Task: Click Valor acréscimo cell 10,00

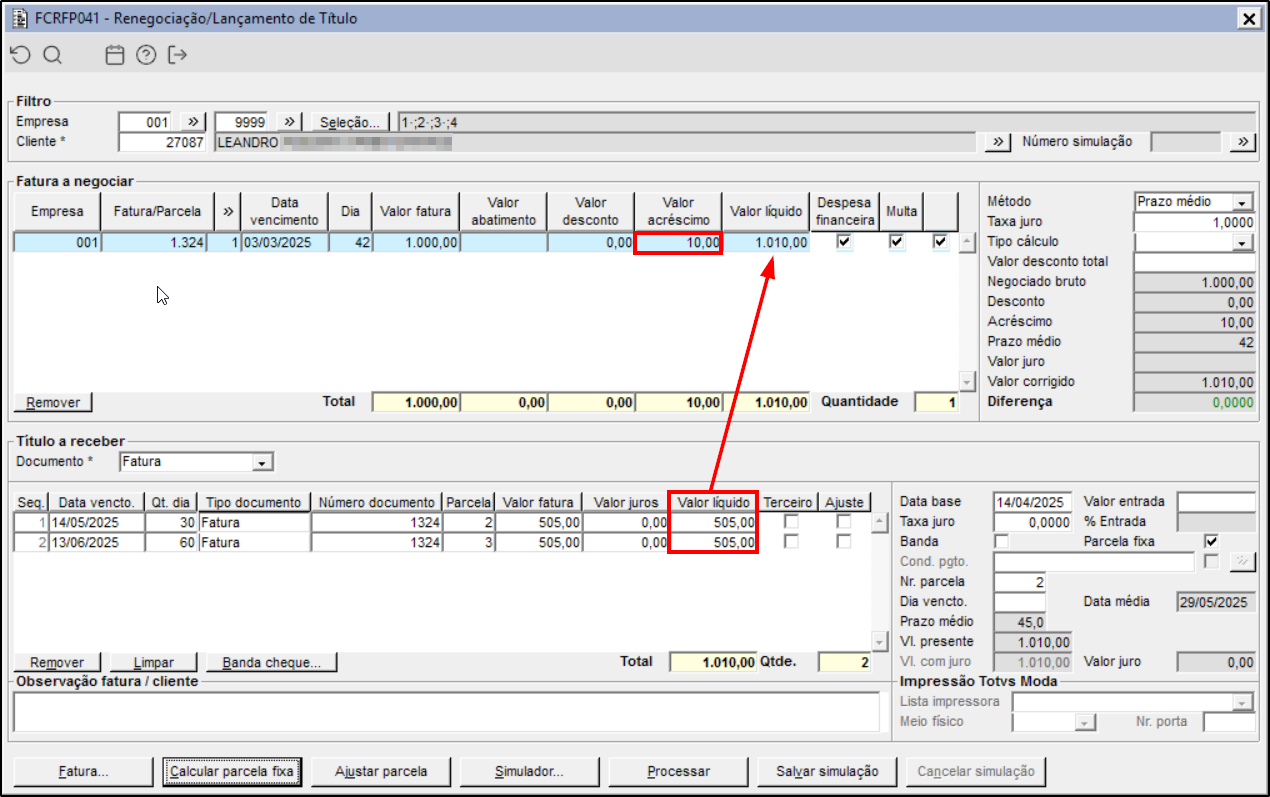Action: [678, 242]
